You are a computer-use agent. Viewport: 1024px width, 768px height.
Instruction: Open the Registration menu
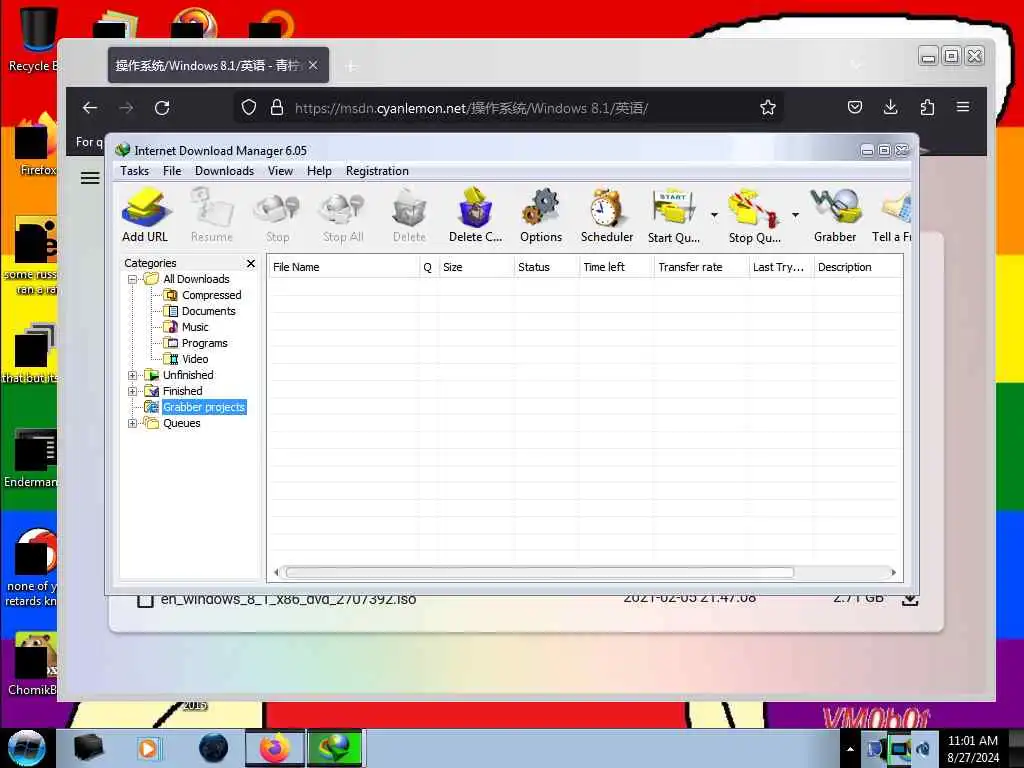tap(377, 171)
